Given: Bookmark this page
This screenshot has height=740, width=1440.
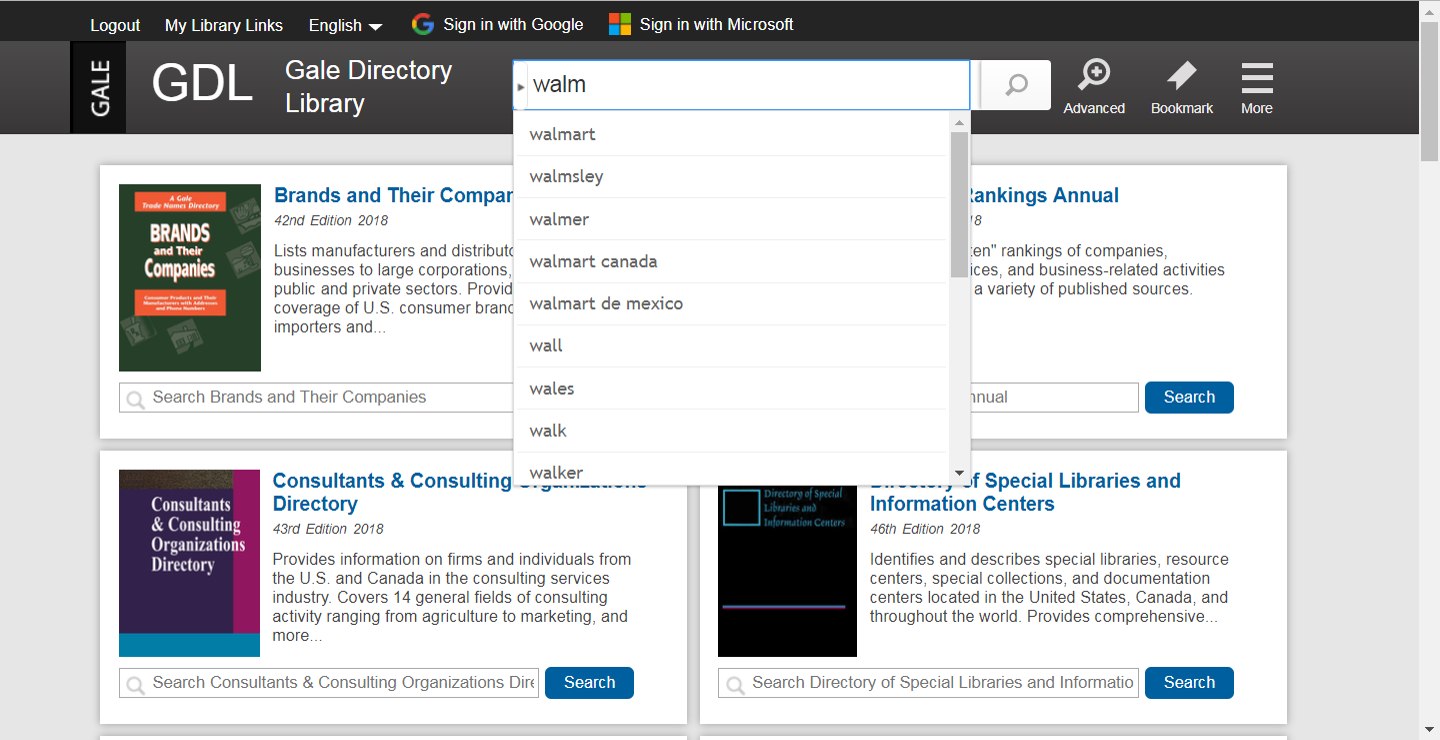Looking at the screenshot, I should [1182, 87].
